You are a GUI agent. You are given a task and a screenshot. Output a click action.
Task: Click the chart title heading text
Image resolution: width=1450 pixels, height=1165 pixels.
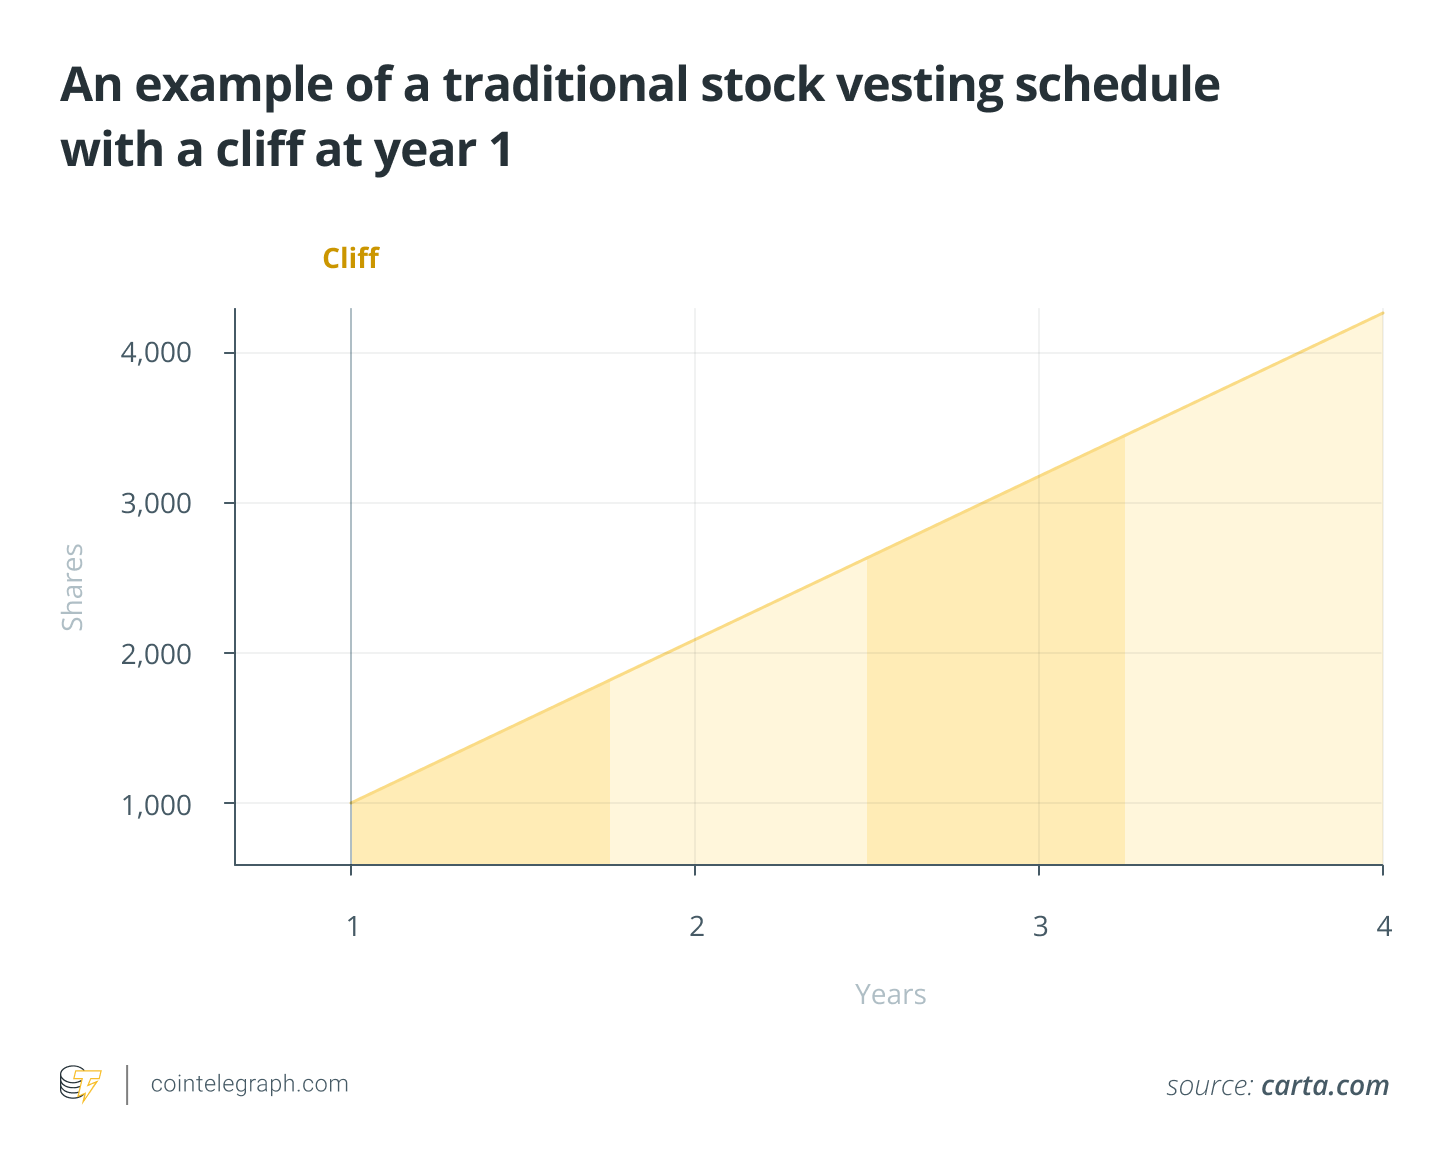pos(640,117)
